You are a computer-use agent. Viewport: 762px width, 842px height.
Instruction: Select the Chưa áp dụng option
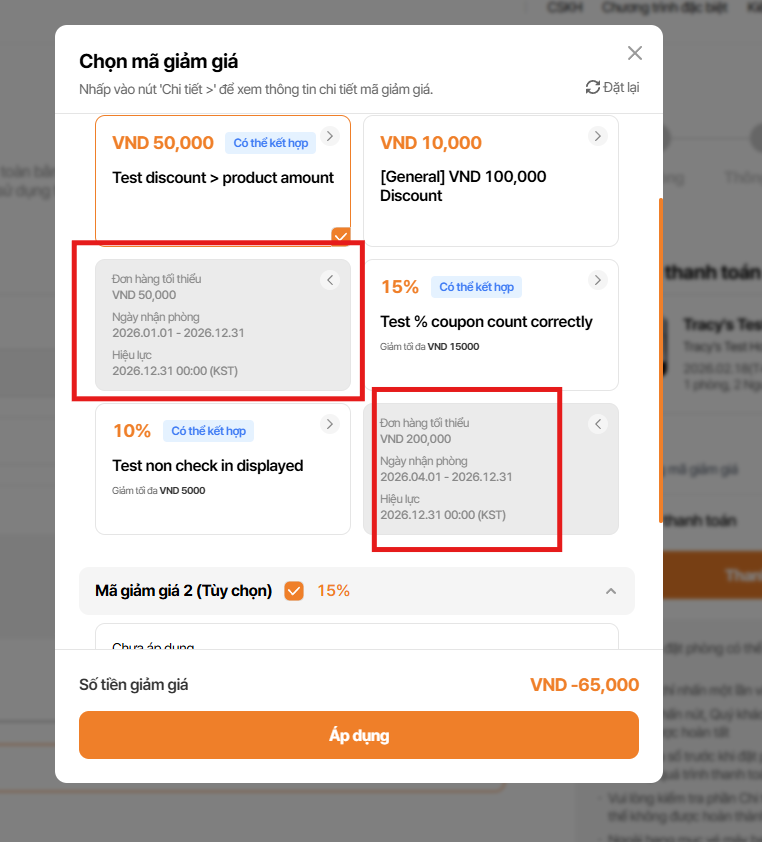click(x=153, y=645)
